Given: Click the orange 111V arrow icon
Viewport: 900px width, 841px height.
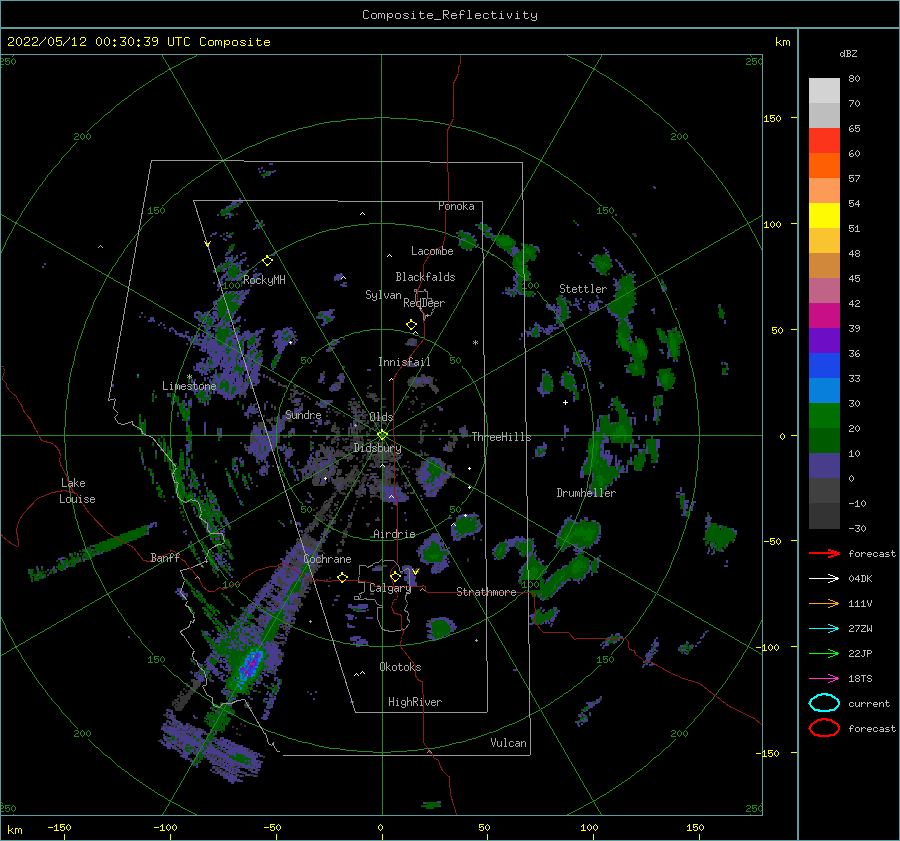Looking at the screenshot, I should click(x=824, y=603).
